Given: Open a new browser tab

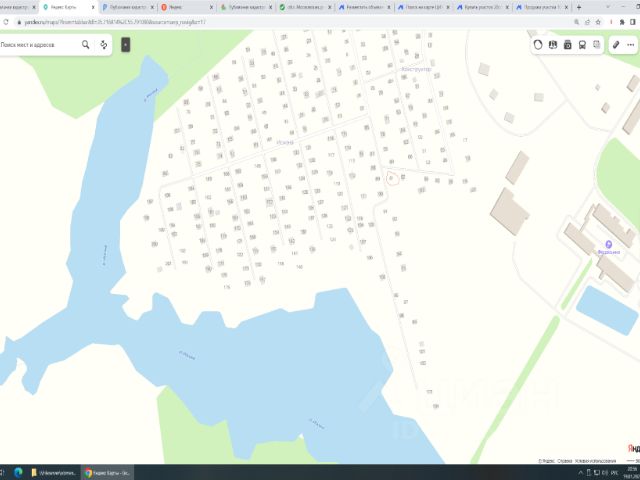Looking at the screenshot, I should [x=579, y=7].
